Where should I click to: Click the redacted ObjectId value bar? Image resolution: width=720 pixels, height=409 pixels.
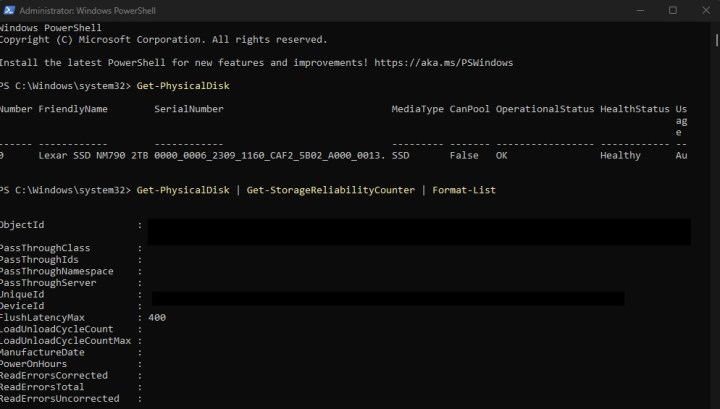point(419,231)
